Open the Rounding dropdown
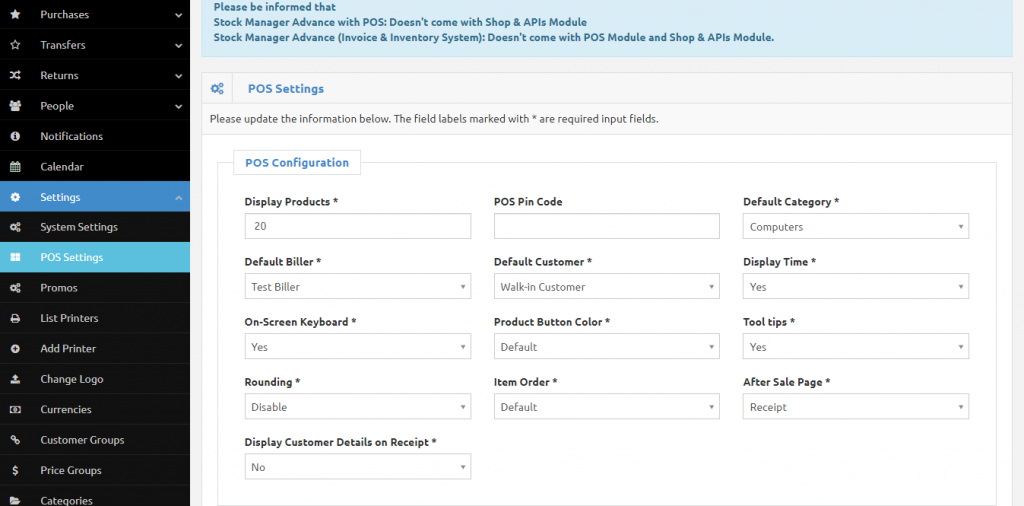Image resolution: width=1024 pixels, height=506 pixels. pyautogui.click(x=357, y=407)
